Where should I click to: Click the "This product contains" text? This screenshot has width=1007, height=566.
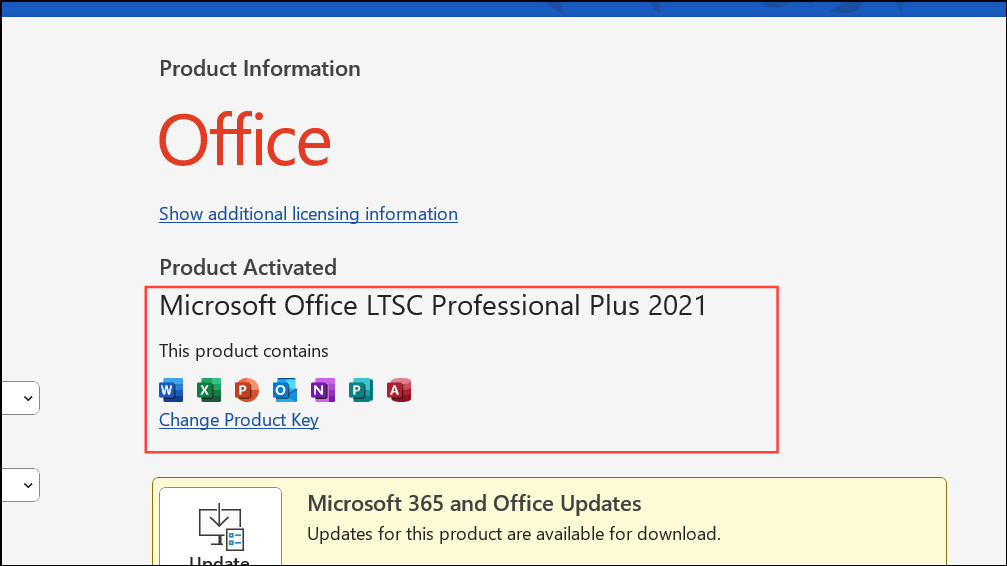[x=244, y=351]
